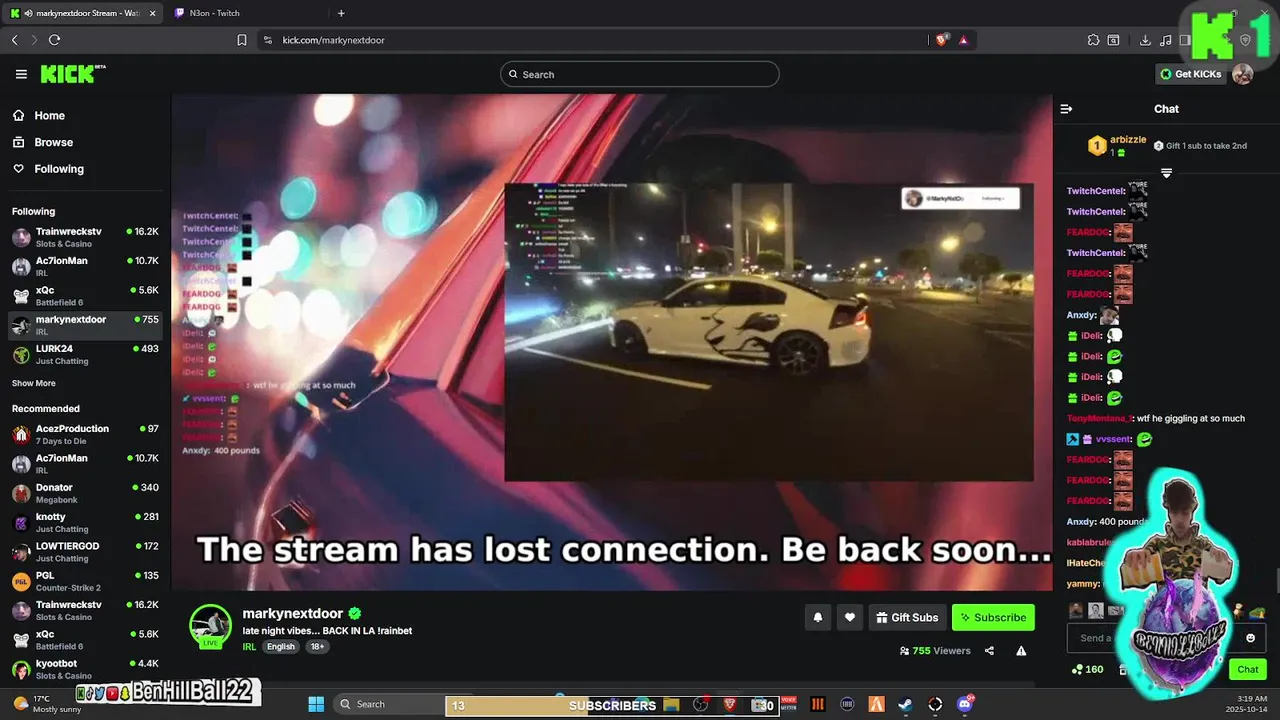The width and height of the screenshot is (1280, 720).
Task: Open Brave Shields lion icon
Action: click(x=941, y=40)
